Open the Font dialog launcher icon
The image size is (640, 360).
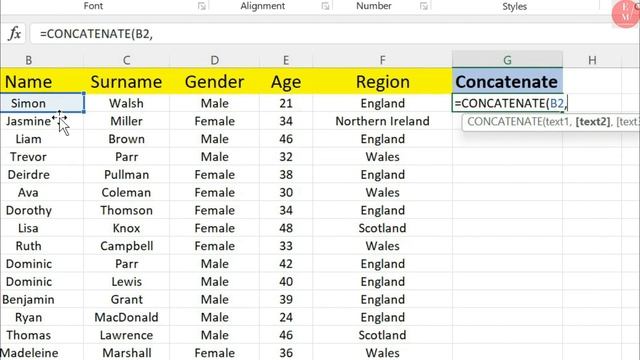coord(202,6)
